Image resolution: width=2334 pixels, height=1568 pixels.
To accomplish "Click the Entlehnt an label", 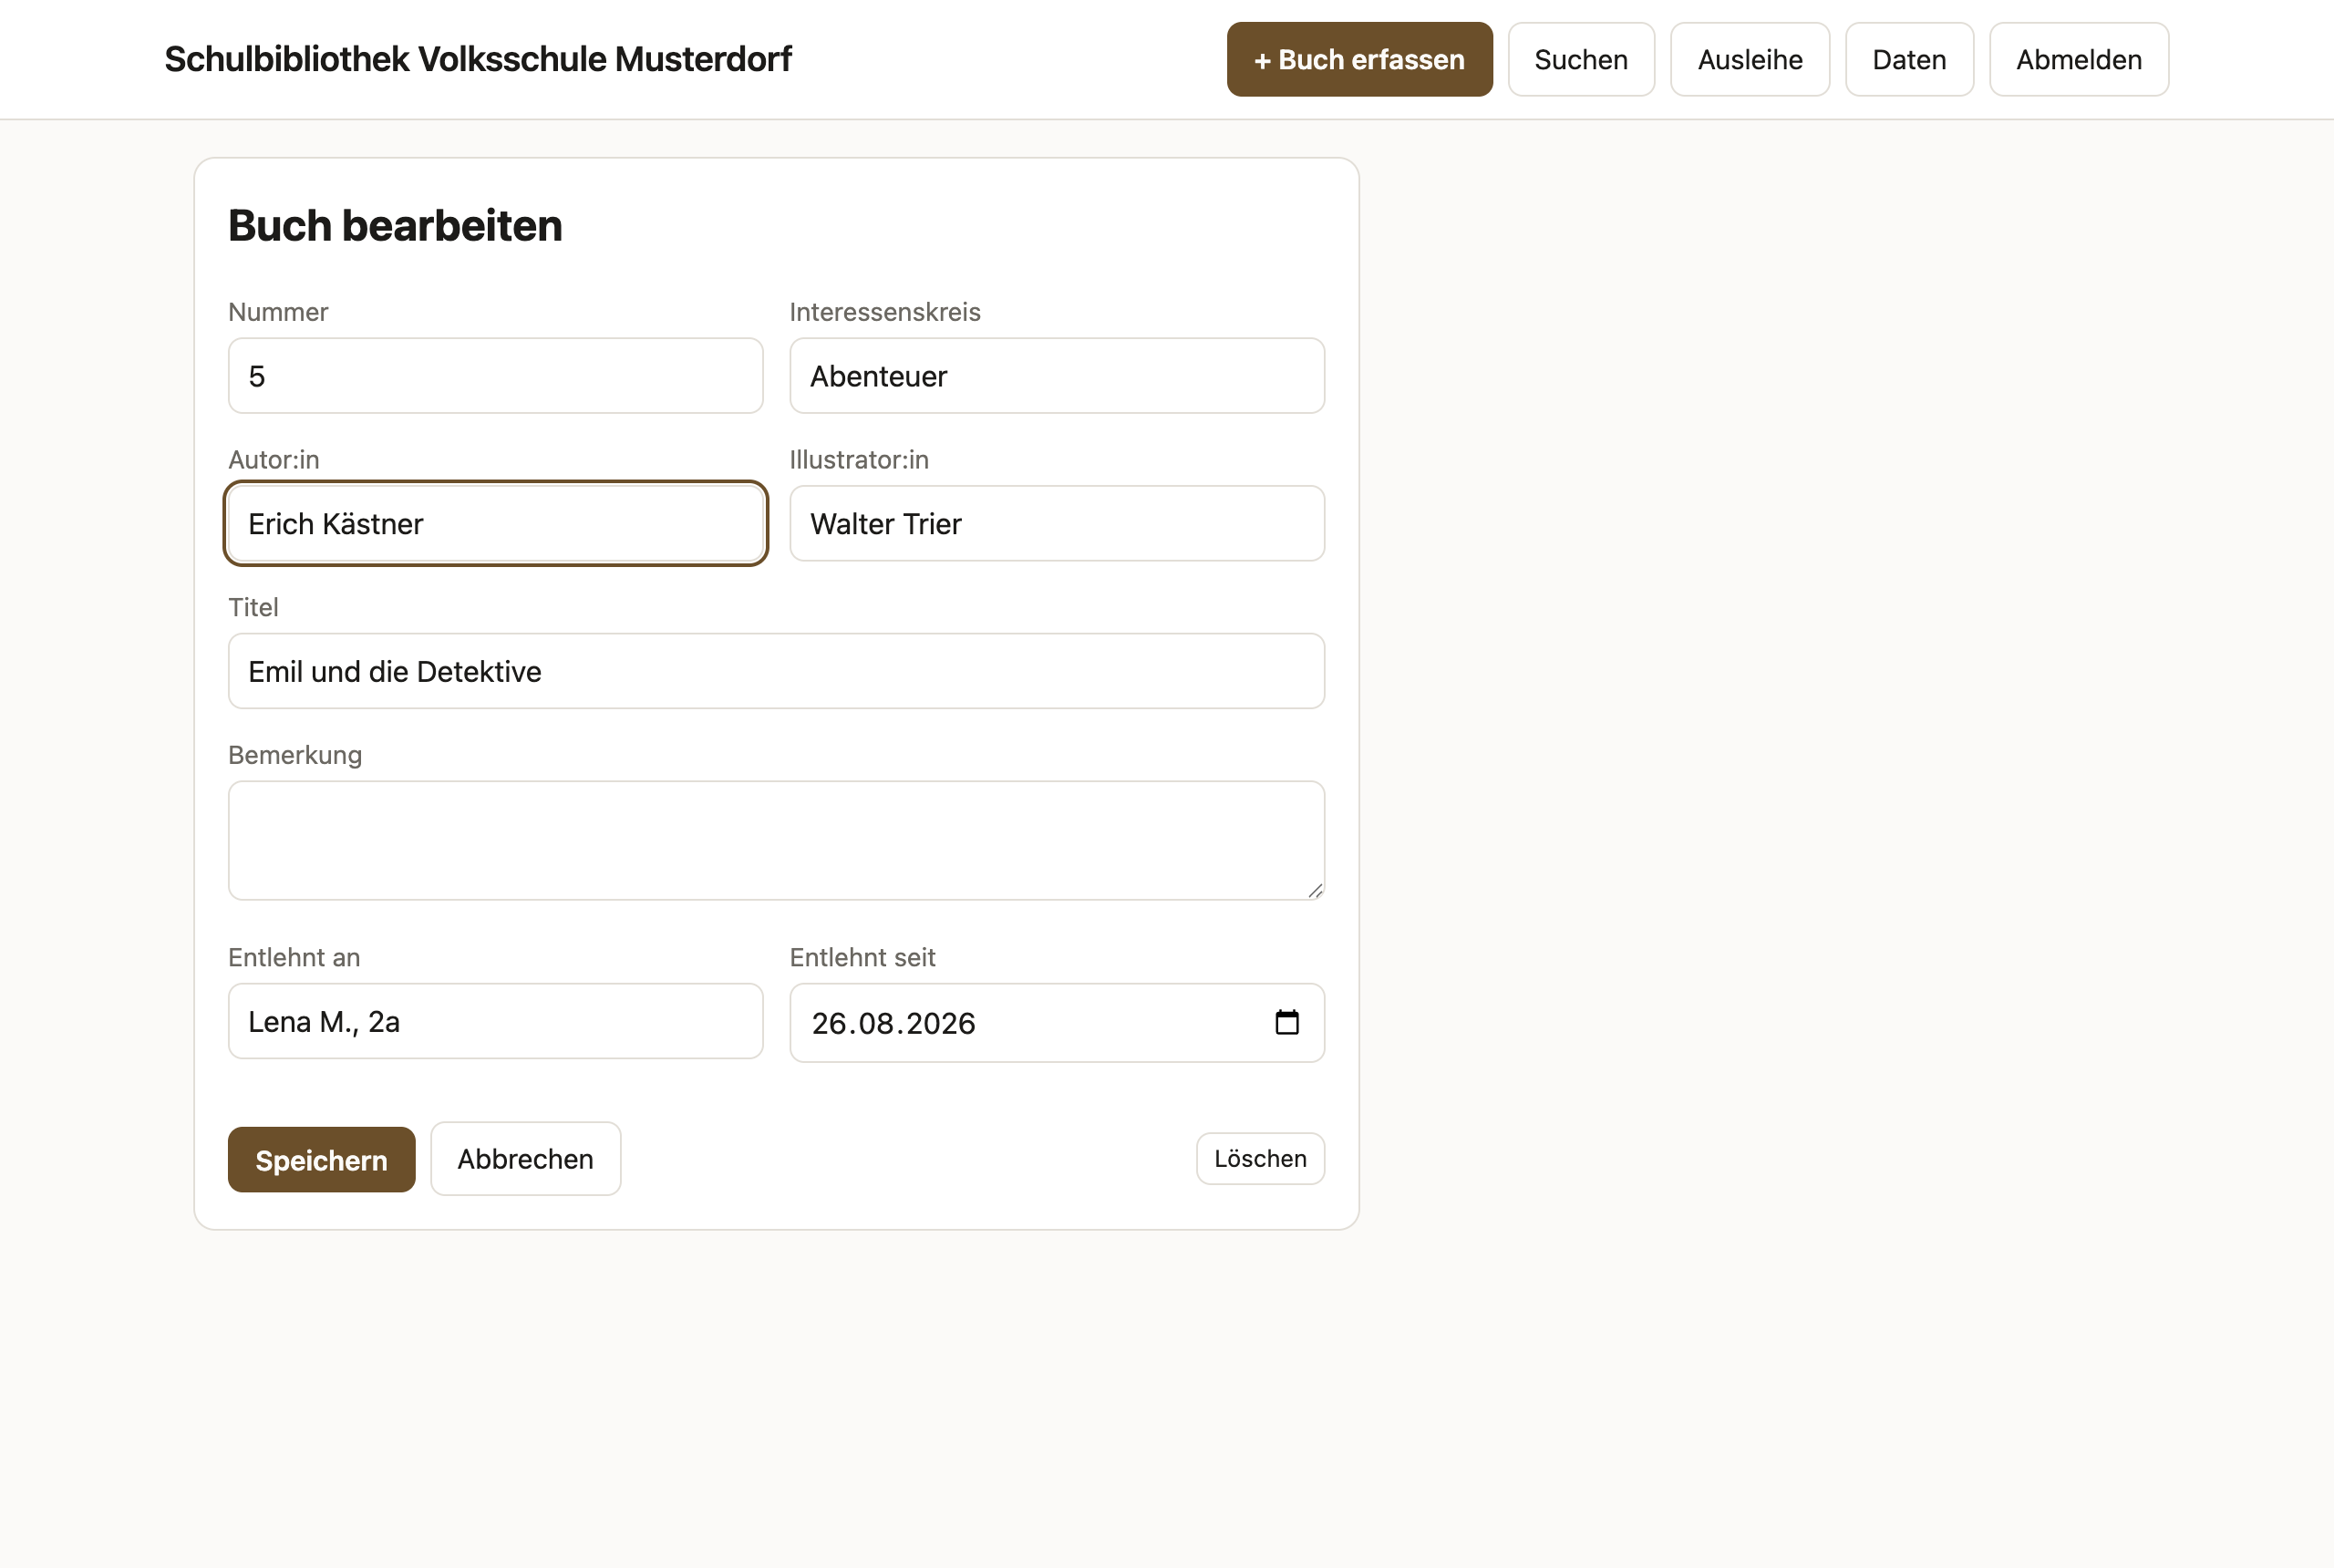I will click(294, 958).
